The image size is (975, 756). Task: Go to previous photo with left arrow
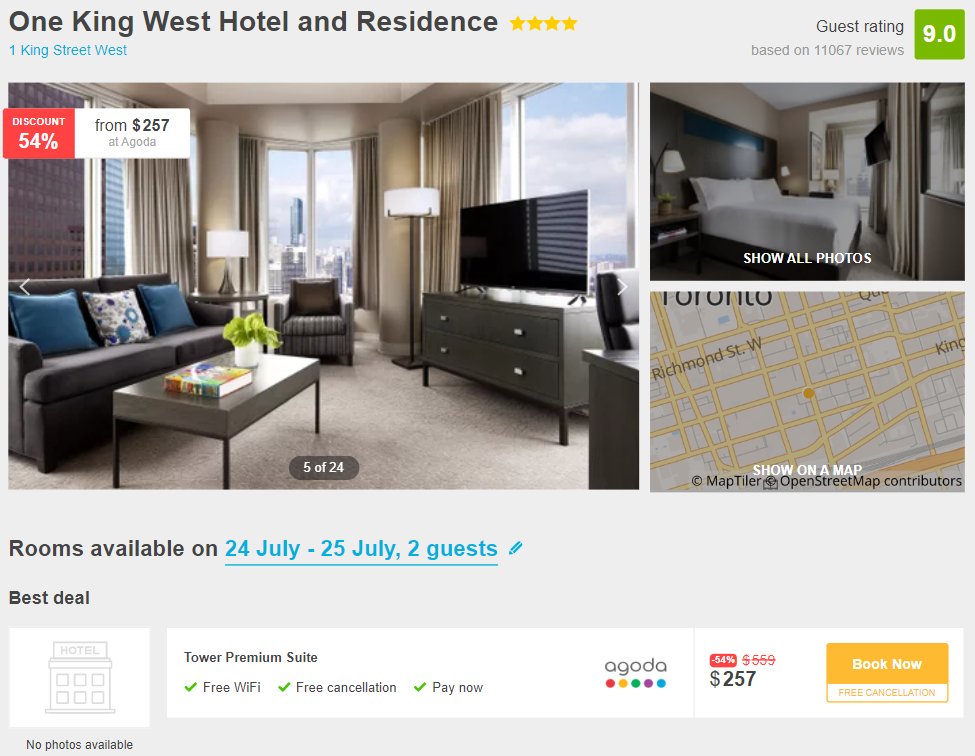(25, 287)
